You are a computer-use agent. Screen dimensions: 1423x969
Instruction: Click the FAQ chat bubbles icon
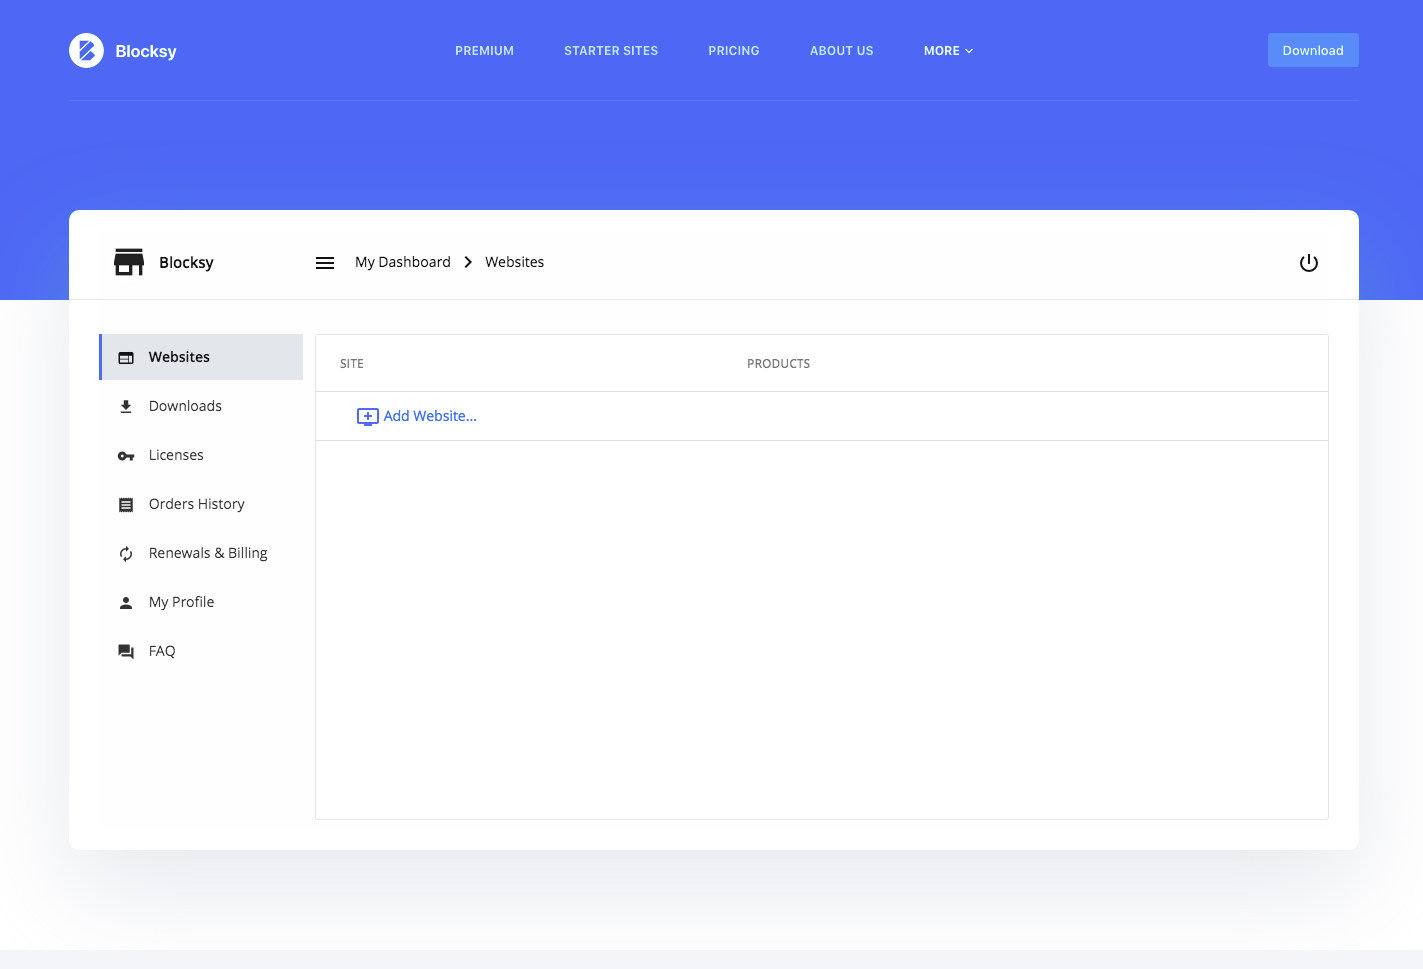point(126,652)
